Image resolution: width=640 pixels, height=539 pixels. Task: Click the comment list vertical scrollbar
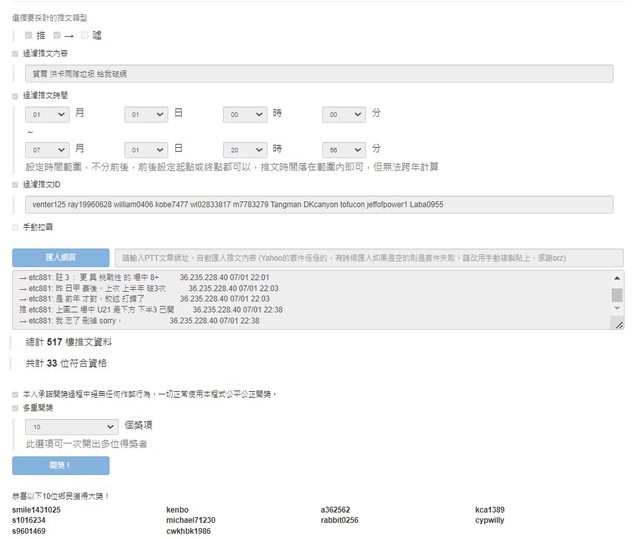point(617,297)
